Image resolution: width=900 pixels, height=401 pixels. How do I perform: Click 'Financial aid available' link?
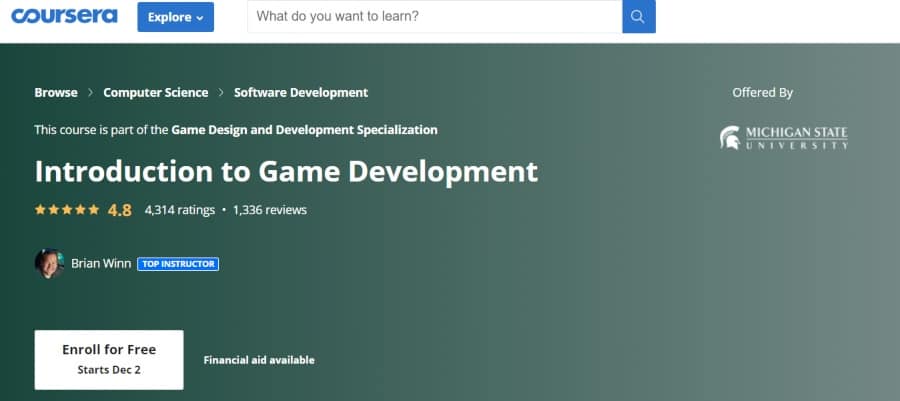coord(259,360)
